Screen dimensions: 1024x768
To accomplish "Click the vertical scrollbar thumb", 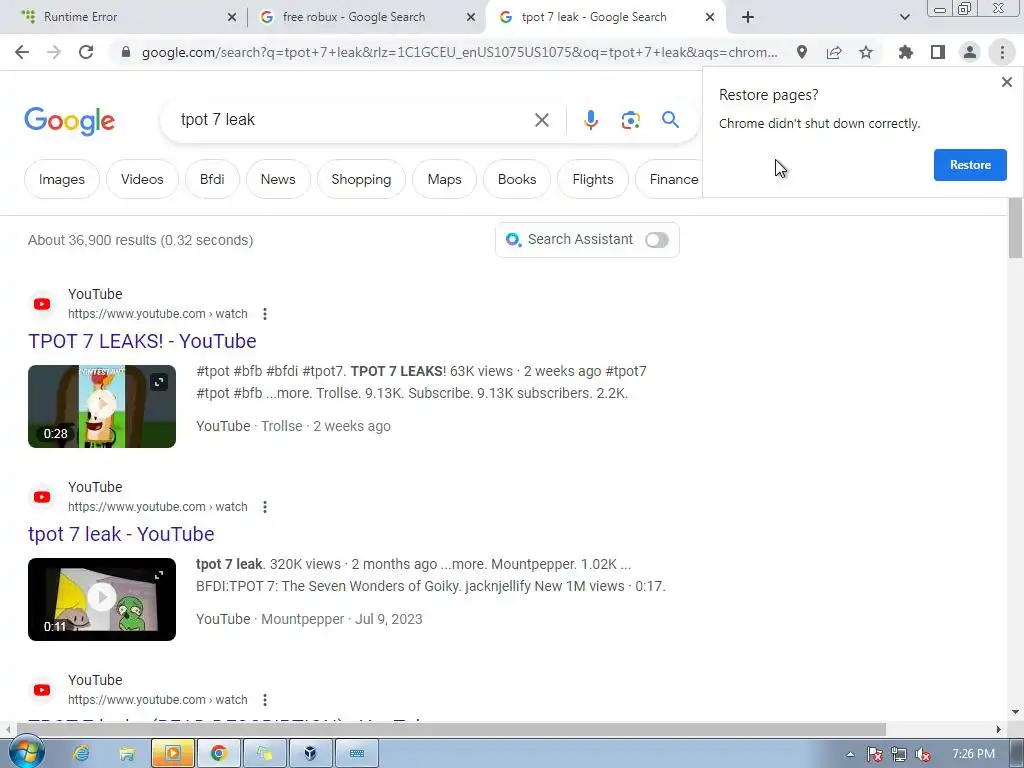I will coord(1015,229).
